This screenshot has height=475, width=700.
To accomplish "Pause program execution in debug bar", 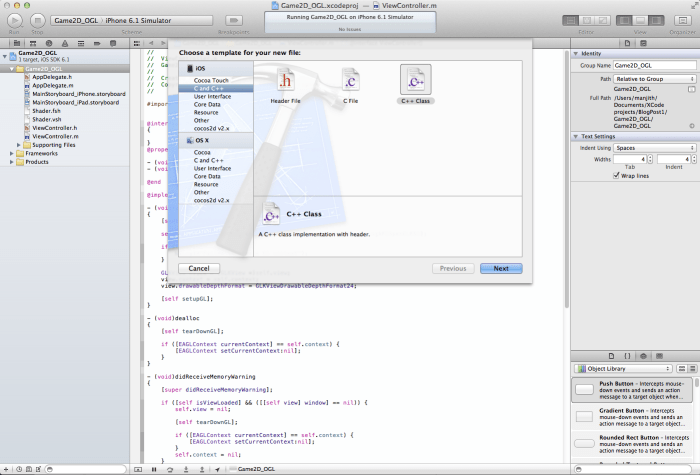I will pos(154,469).
